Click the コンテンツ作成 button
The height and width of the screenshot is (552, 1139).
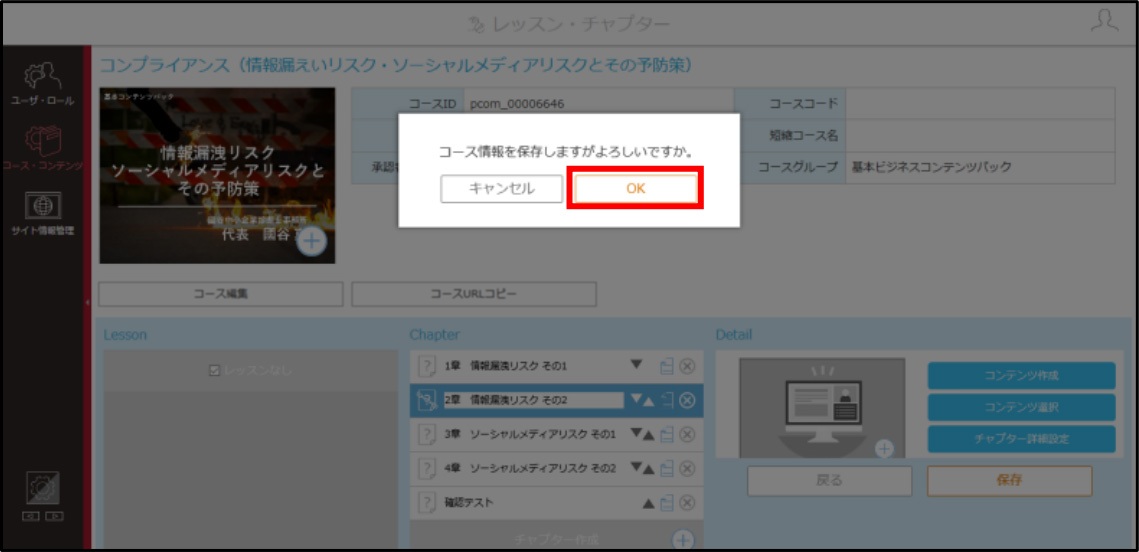coord(1021,376)
